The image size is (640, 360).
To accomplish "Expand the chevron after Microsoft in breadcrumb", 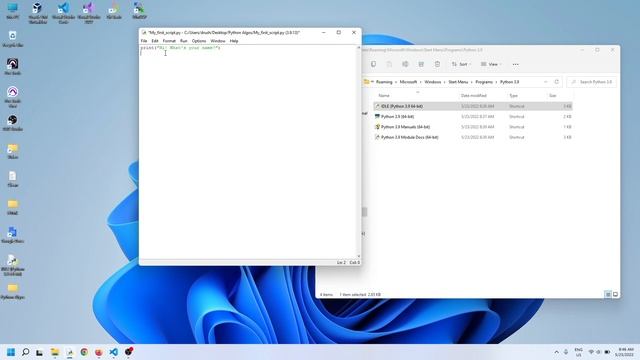I will (x=420, y=82).
